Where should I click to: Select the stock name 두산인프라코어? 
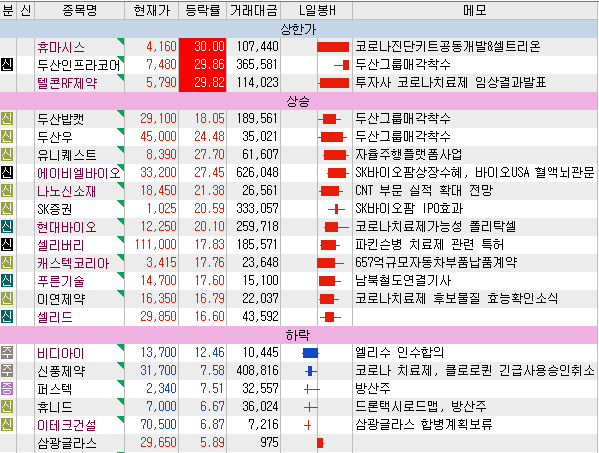coord(79,65)
